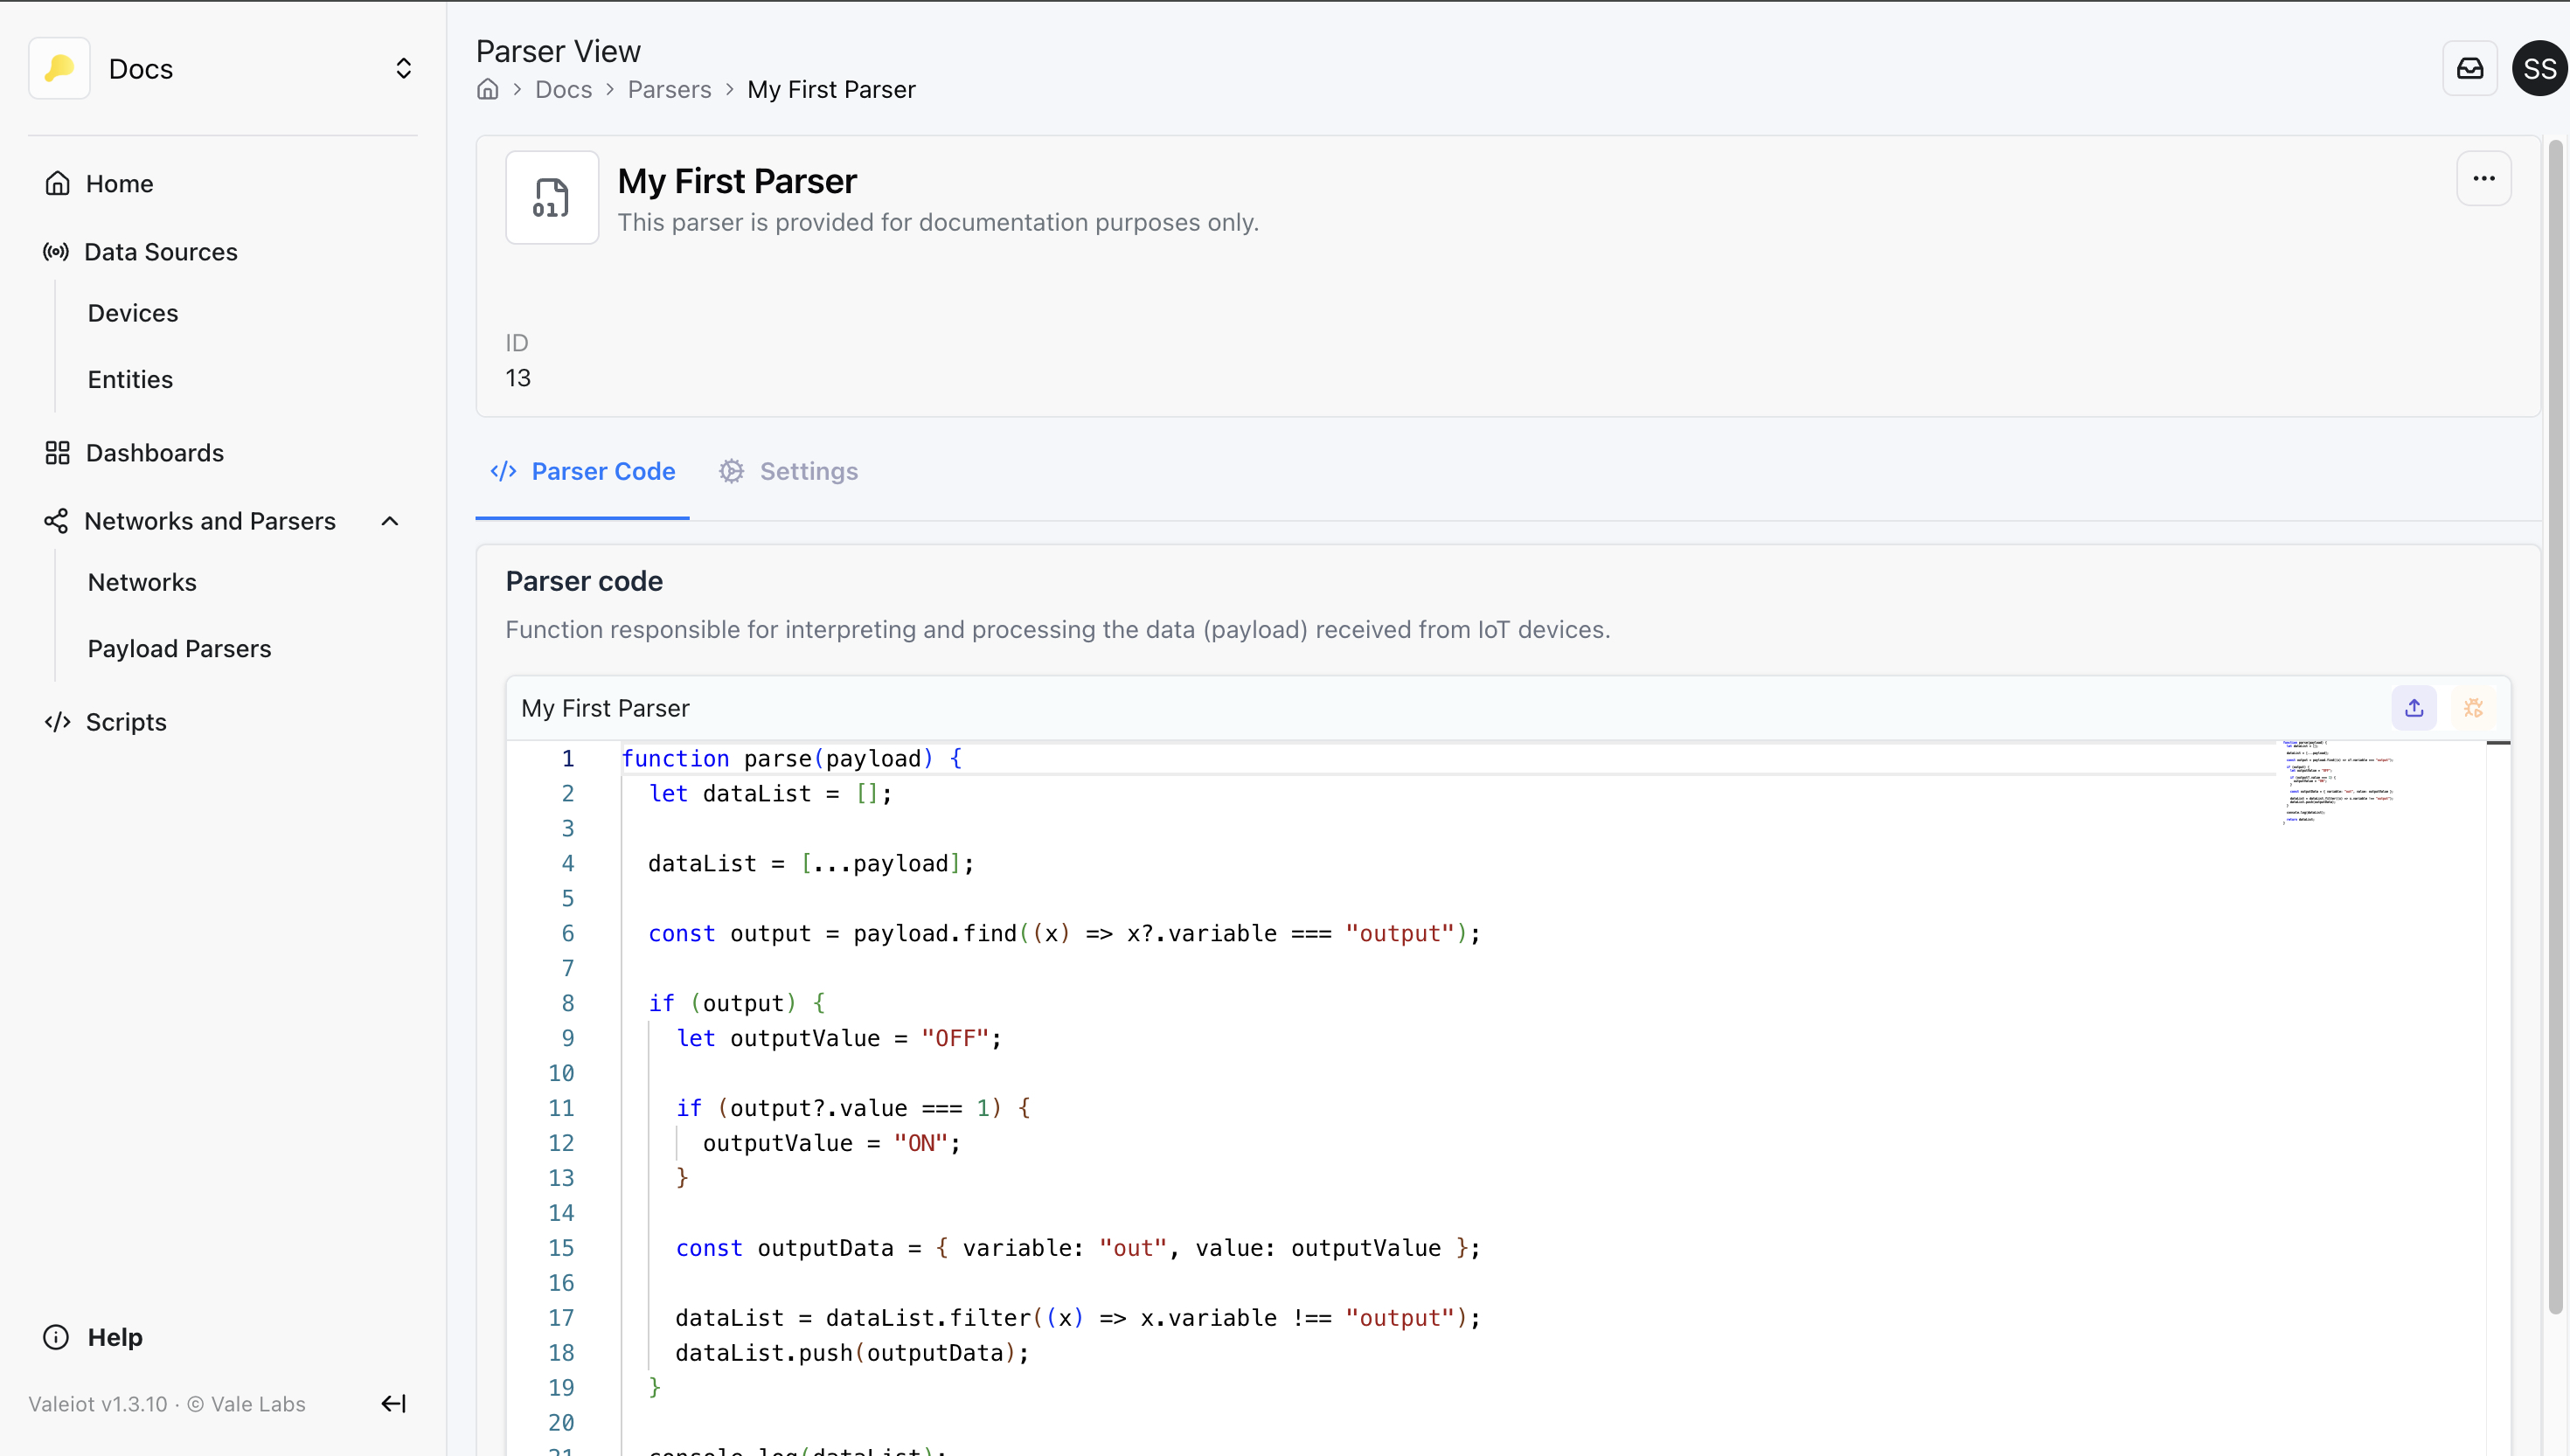Open the parser options via the ellipsis button
Viewport: 2570px width, 1456px height.
point(2484,178)
